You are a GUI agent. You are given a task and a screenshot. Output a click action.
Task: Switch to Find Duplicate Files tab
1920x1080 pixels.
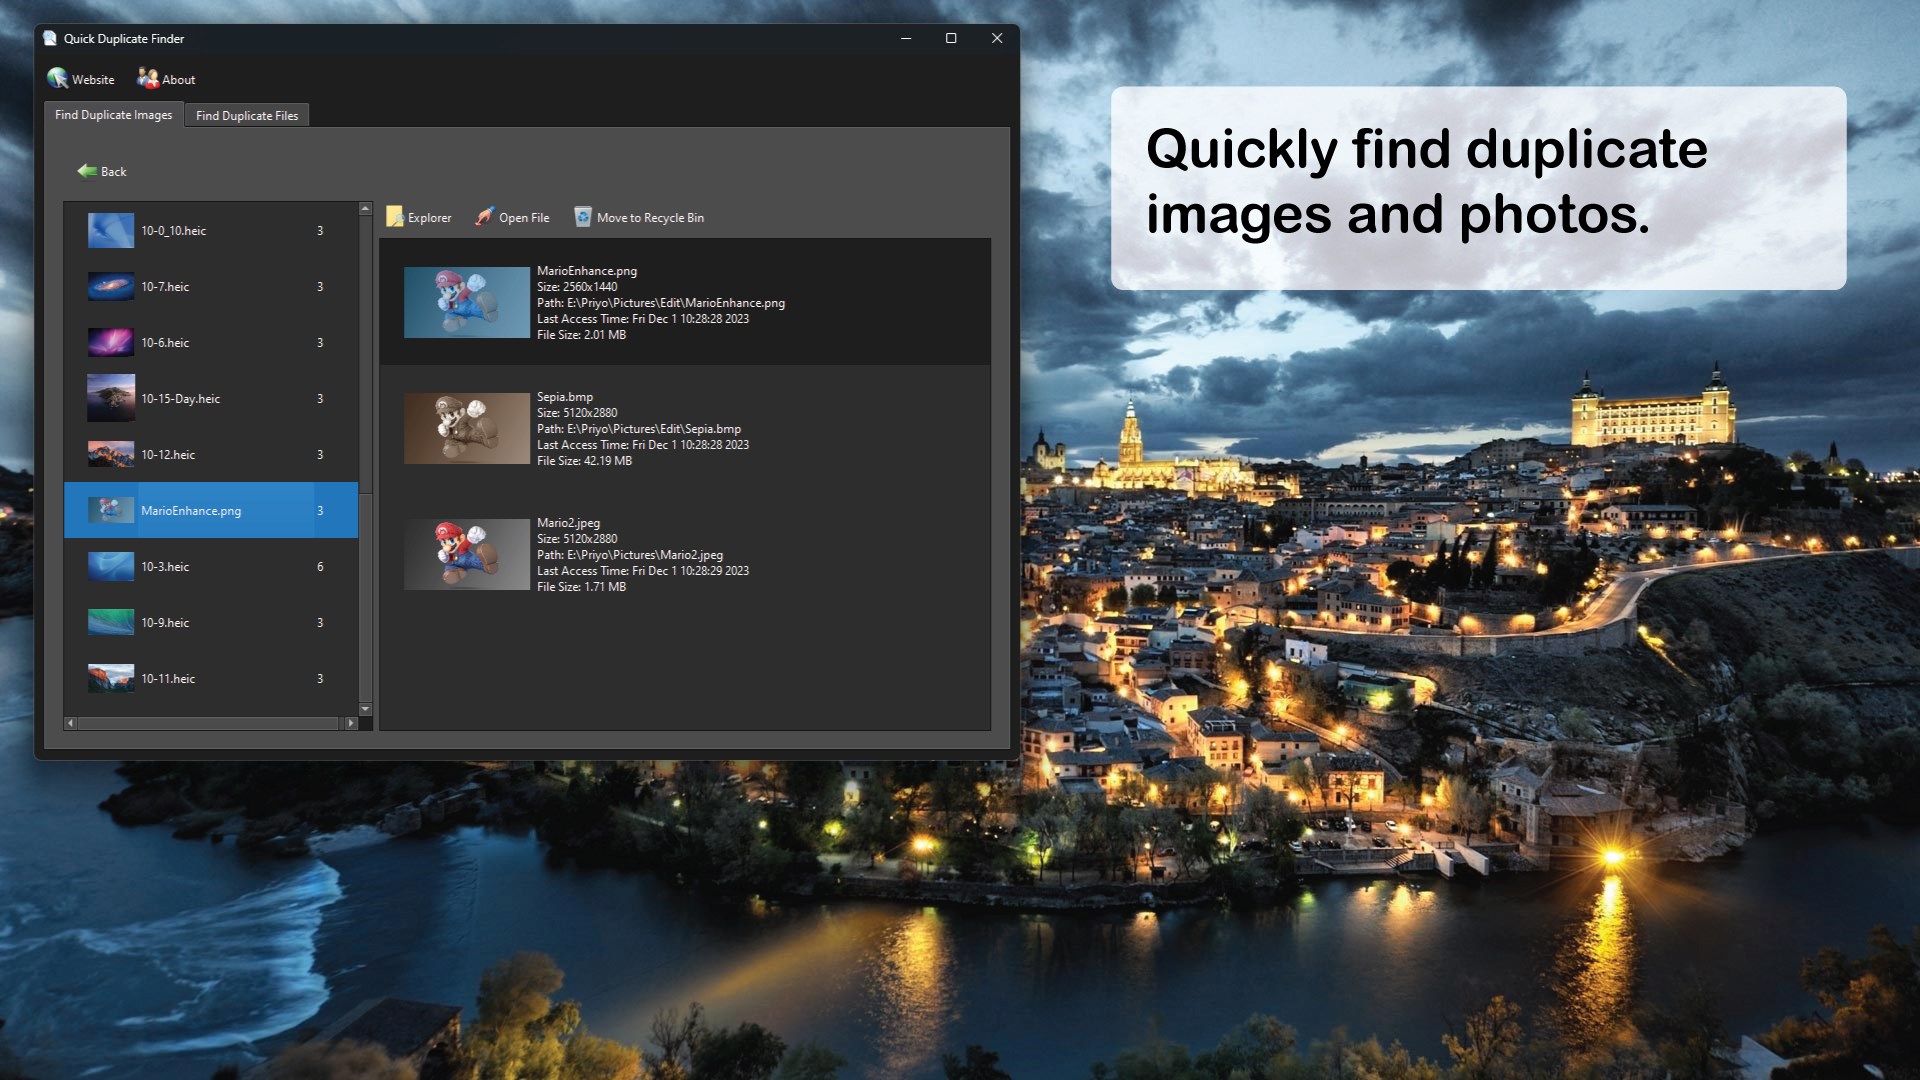247,116
